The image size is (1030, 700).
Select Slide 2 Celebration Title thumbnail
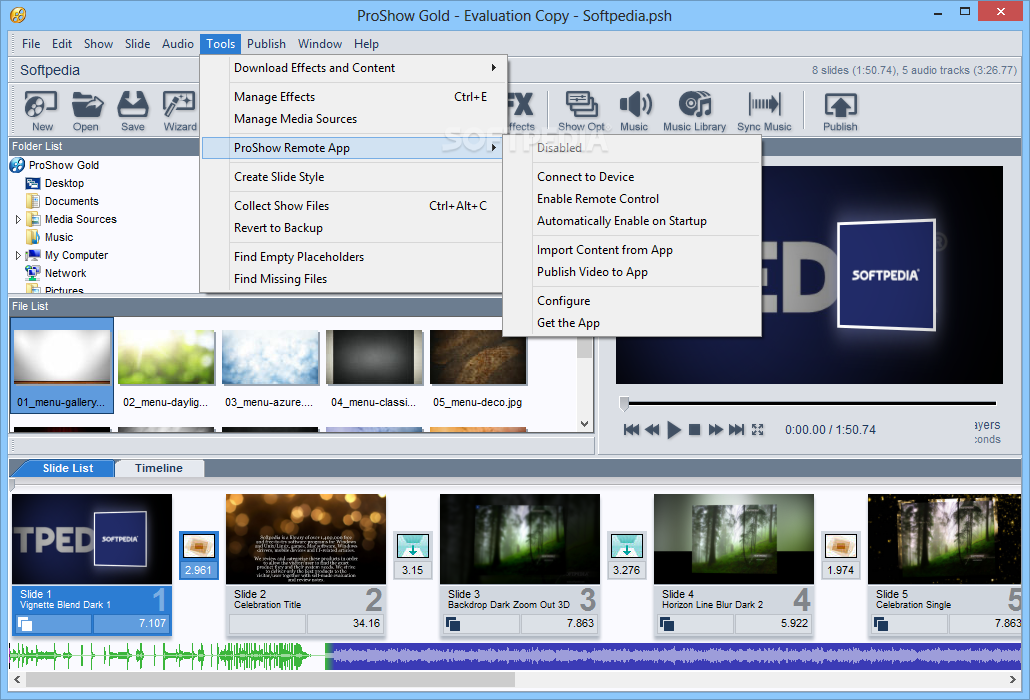click(305, 539)
